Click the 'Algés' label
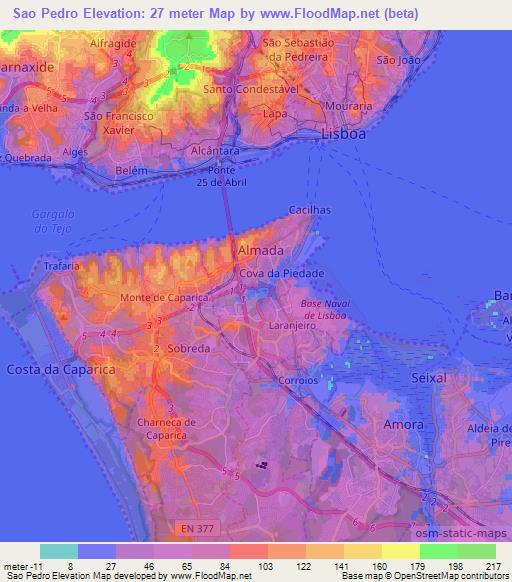Image resolution: width=512 pixels, height=582 pixels. pos(75,152)
